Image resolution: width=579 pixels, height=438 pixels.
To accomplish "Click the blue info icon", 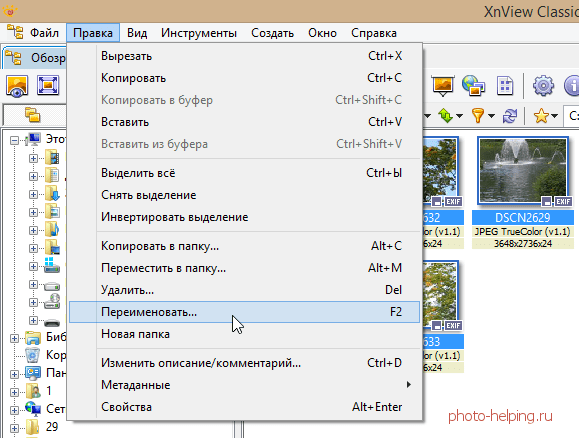I will 572,86.
